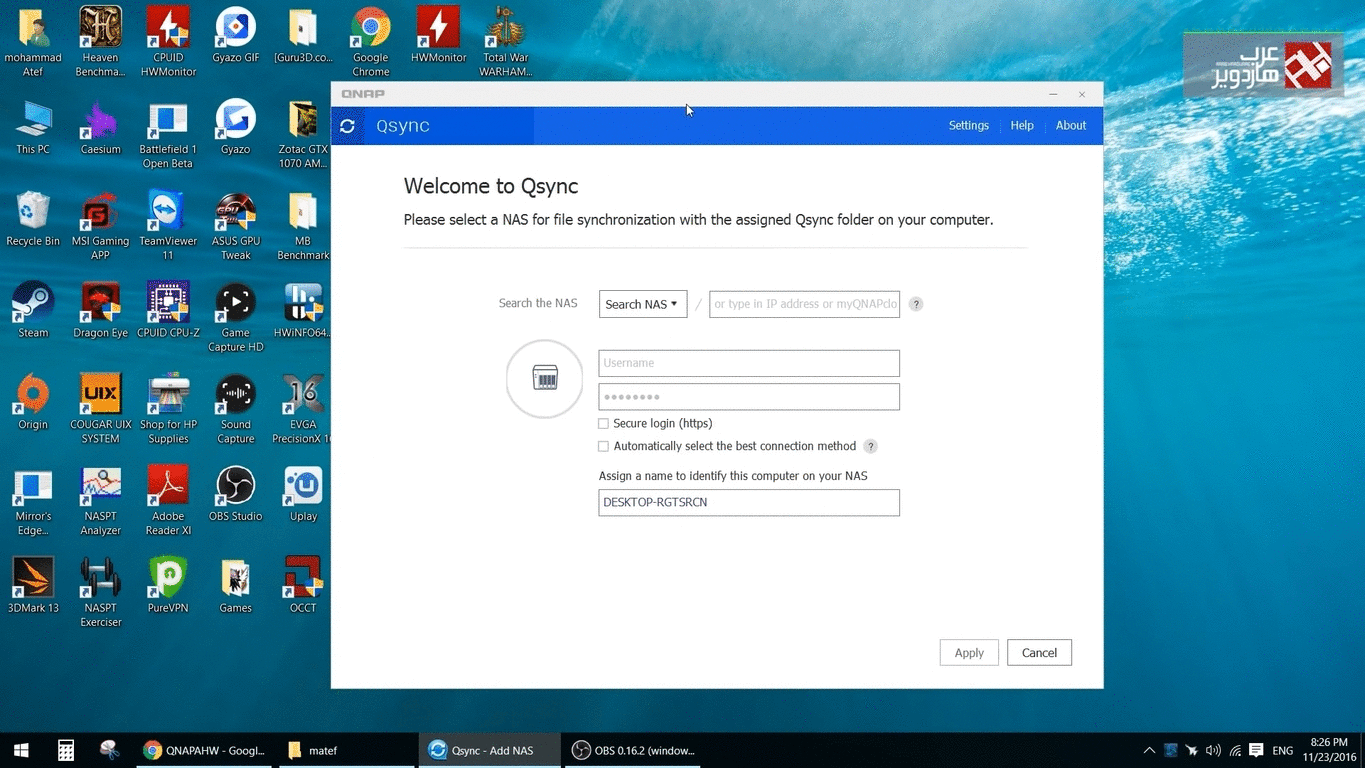The image size is (1365, 768).
Task: Select the Steam desktop icon
Action: pos(33,310)
